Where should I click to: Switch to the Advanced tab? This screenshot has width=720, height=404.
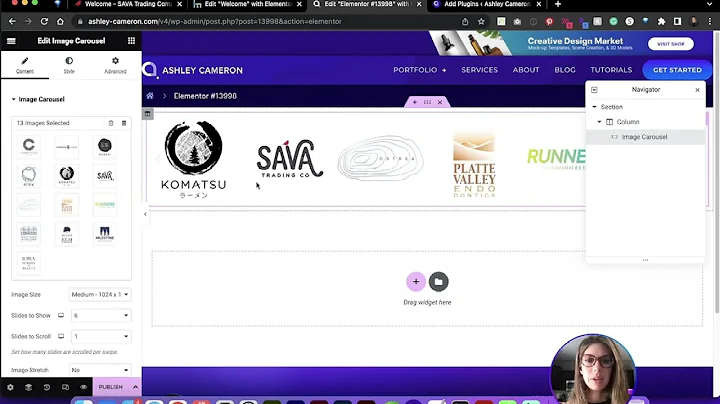coord(115,66)
